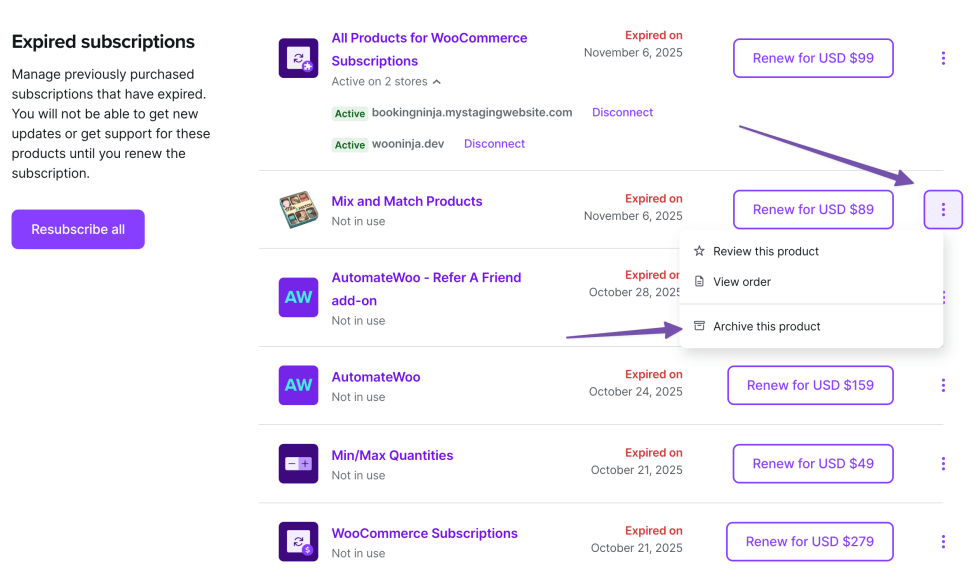This screenshot has height=580, width=978.
Task: Click the Min/Max Quantities product icon
Action: pyautogui.click(x=298, y=463)
